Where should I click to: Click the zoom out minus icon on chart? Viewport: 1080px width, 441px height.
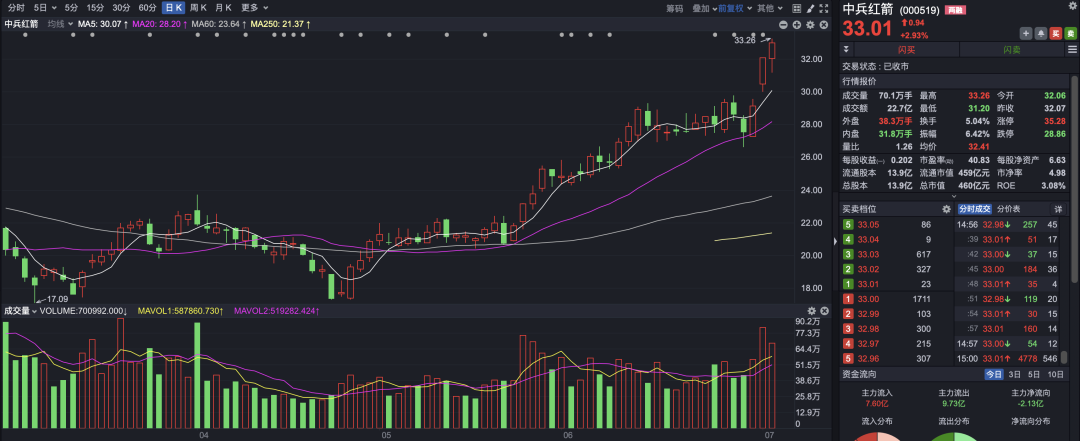point(783,24)
